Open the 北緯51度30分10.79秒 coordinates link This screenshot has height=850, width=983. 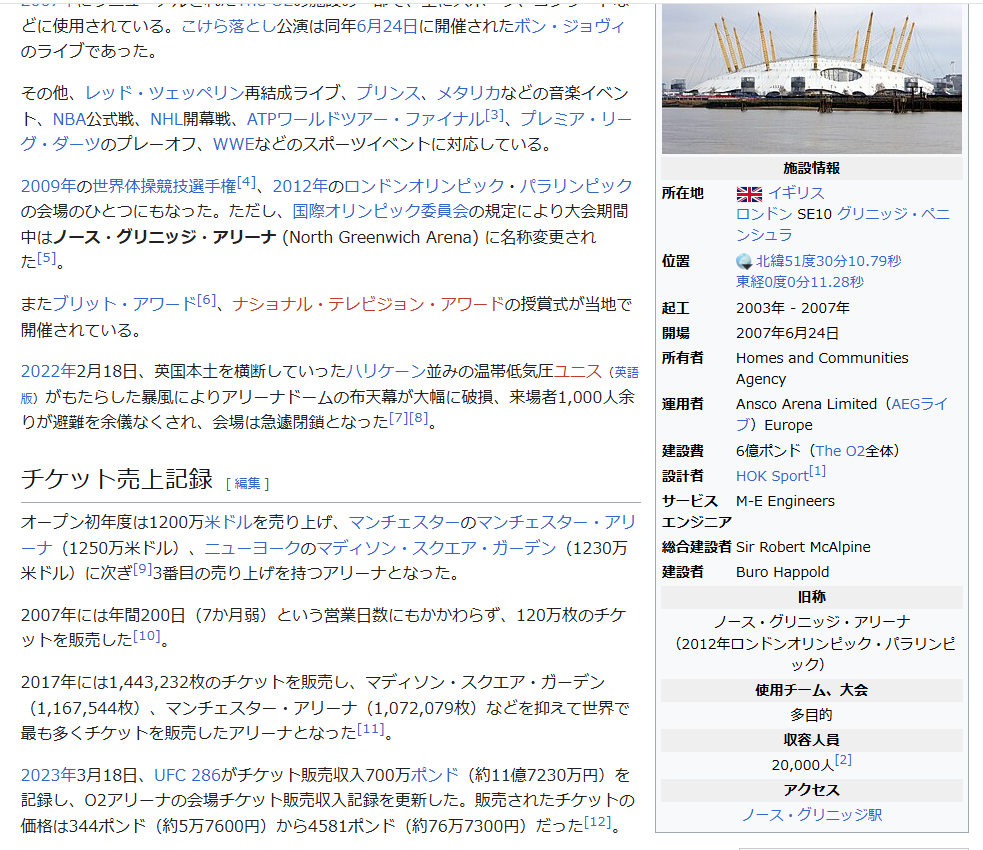(x=828, y=261)
